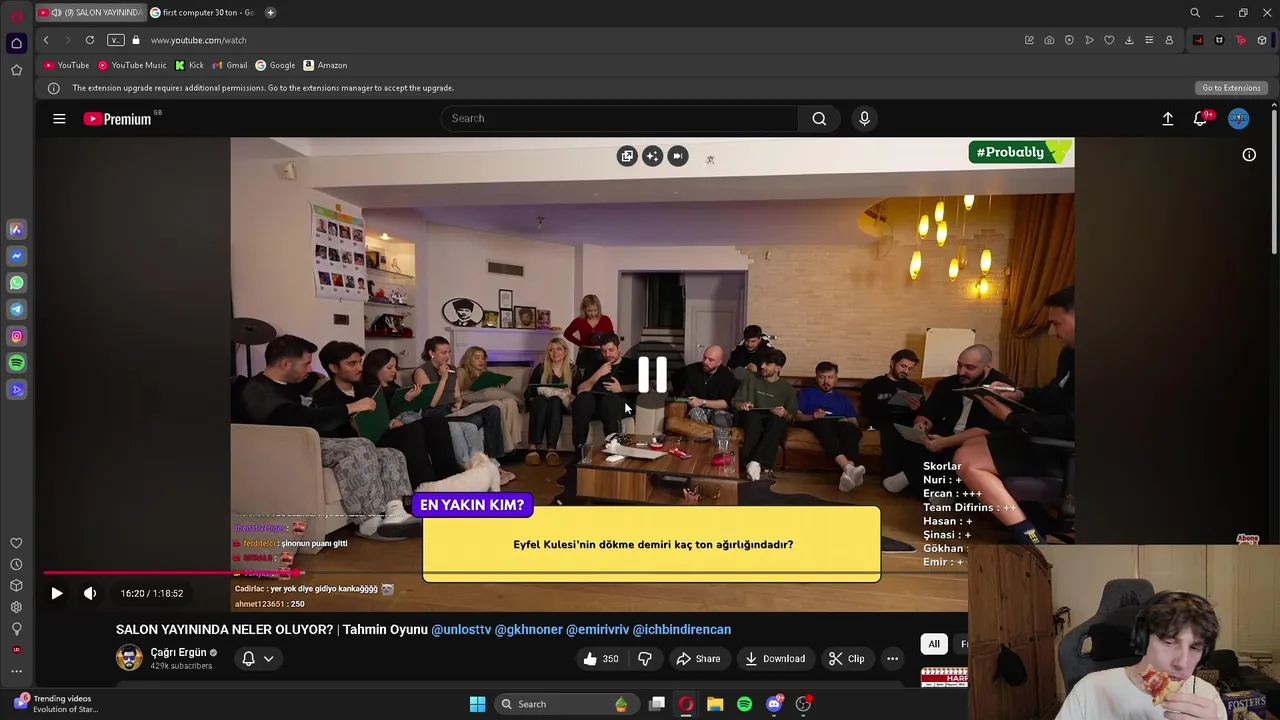
Task: Open YouTube Music bookmark
Action: pos(132,65)
